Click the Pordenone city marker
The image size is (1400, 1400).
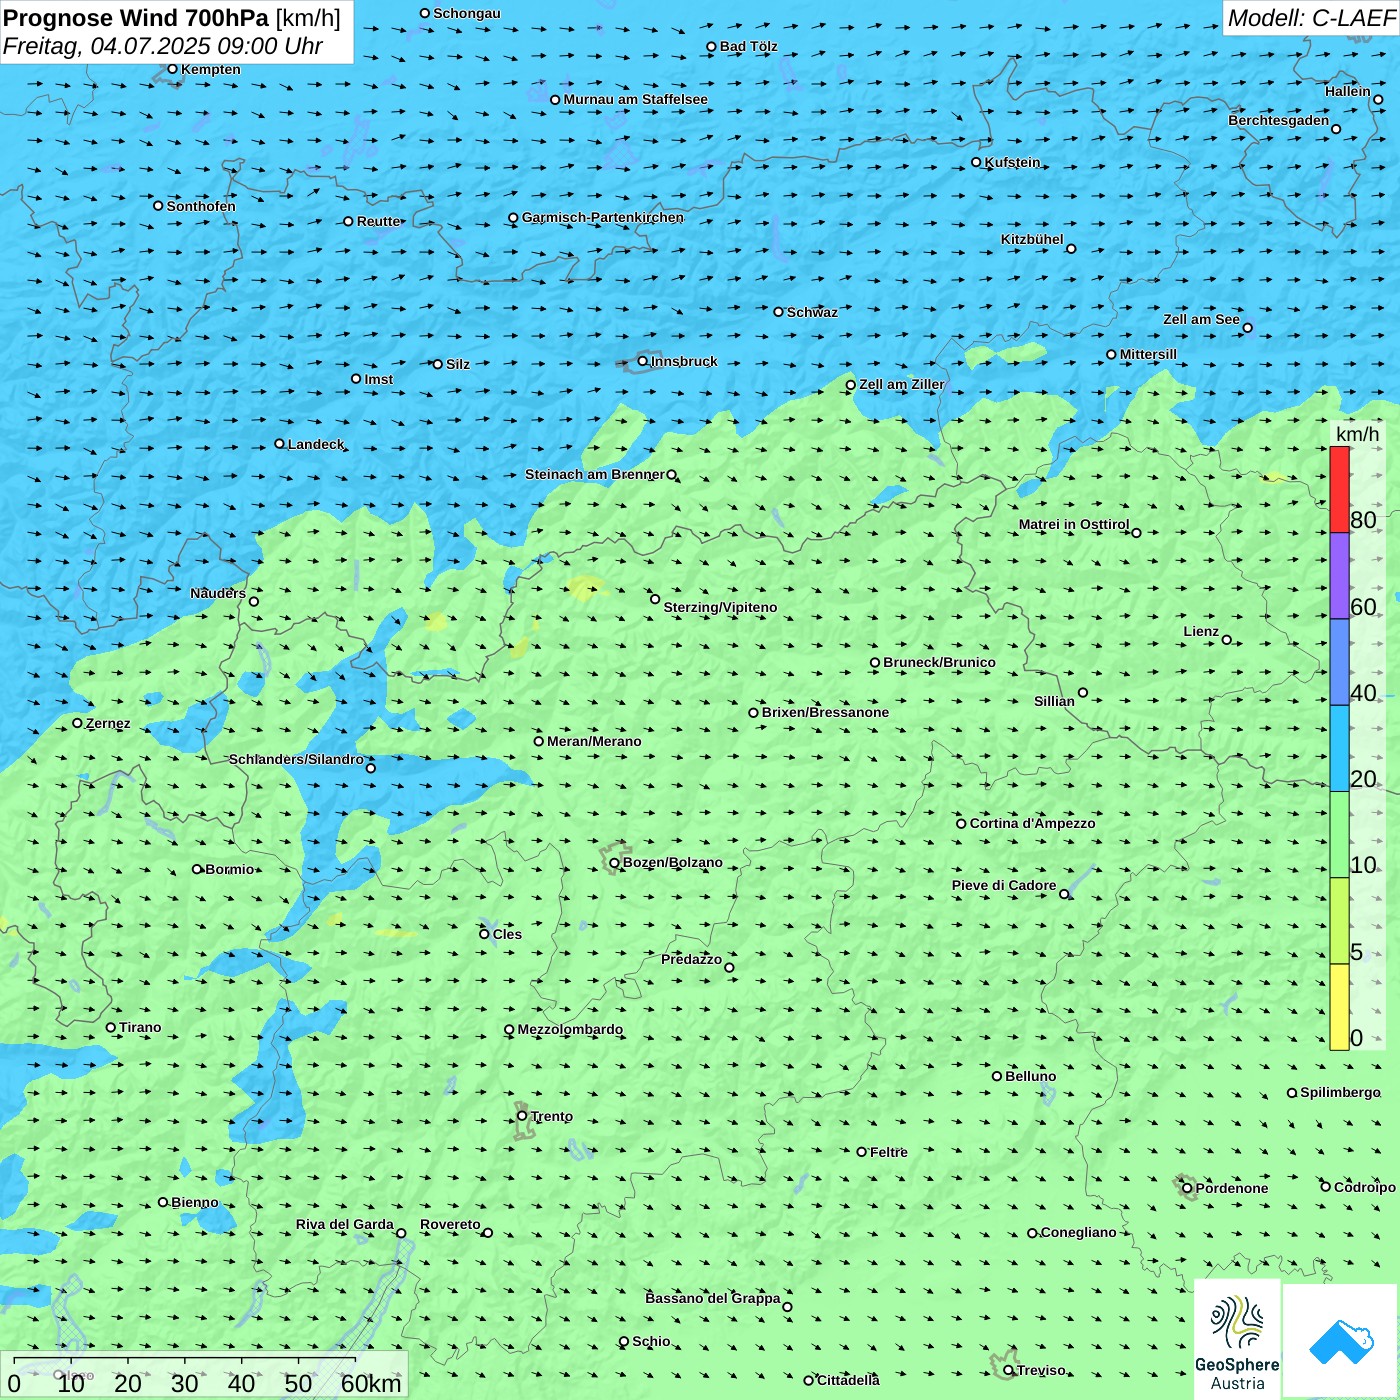[x=1188, y=1188]
